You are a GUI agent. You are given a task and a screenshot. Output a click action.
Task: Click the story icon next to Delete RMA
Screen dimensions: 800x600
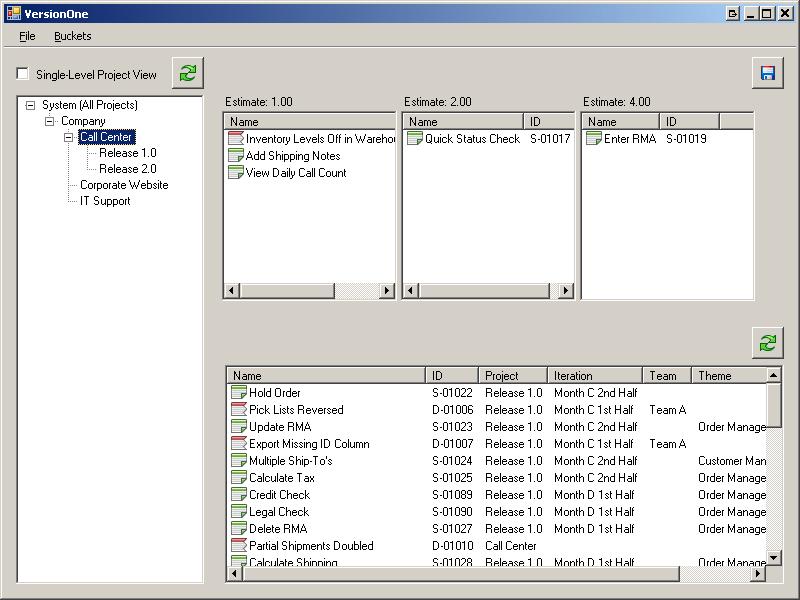click(x=239, y=528)
